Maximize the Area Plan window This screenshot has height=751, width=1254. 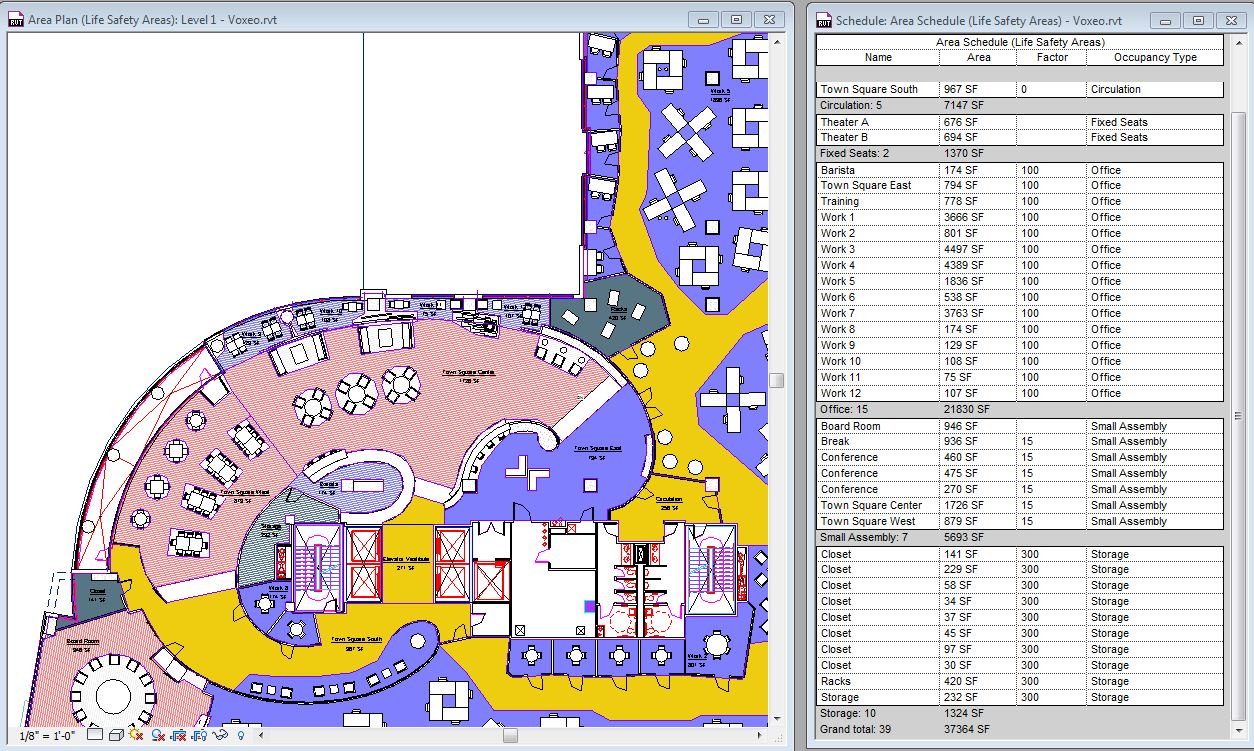[737, 19]
